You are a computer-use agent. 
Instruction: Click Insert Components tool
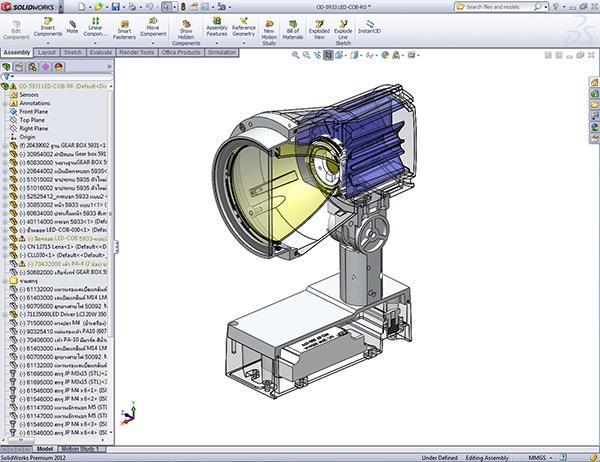(x=48, y=27)
